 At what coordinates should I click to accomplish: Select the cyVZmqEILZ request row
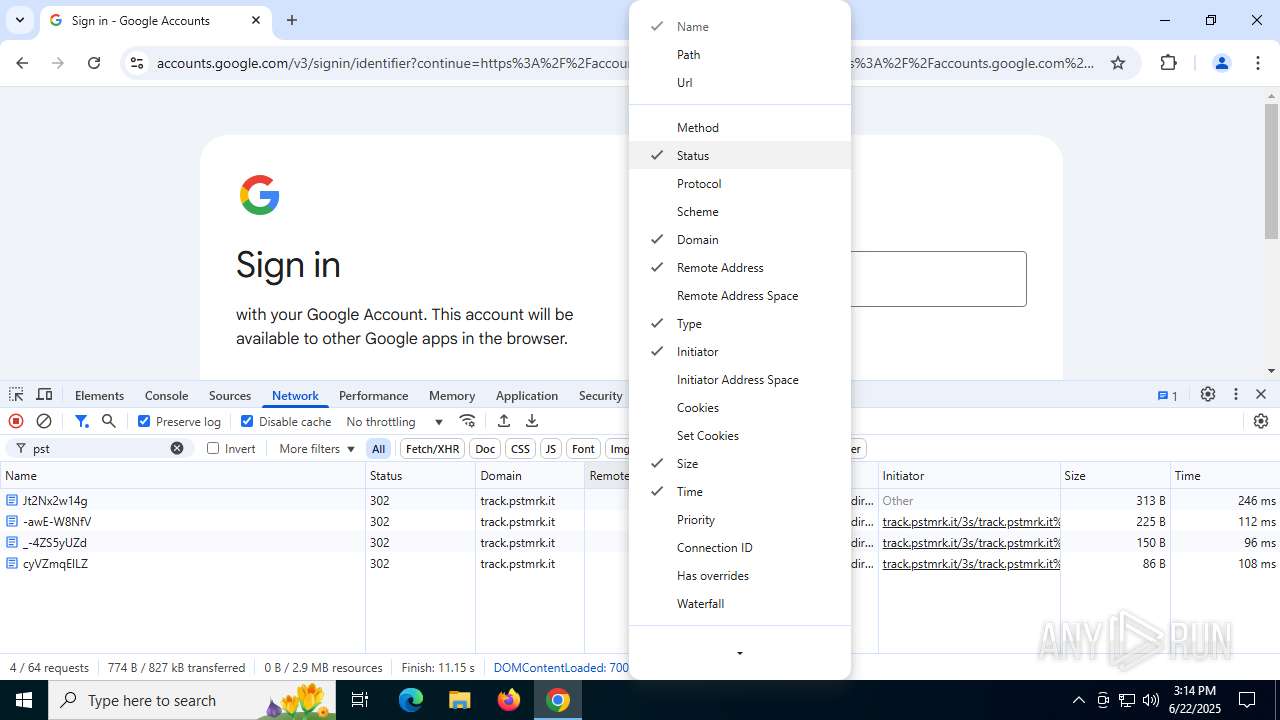(x=640, y=563)
